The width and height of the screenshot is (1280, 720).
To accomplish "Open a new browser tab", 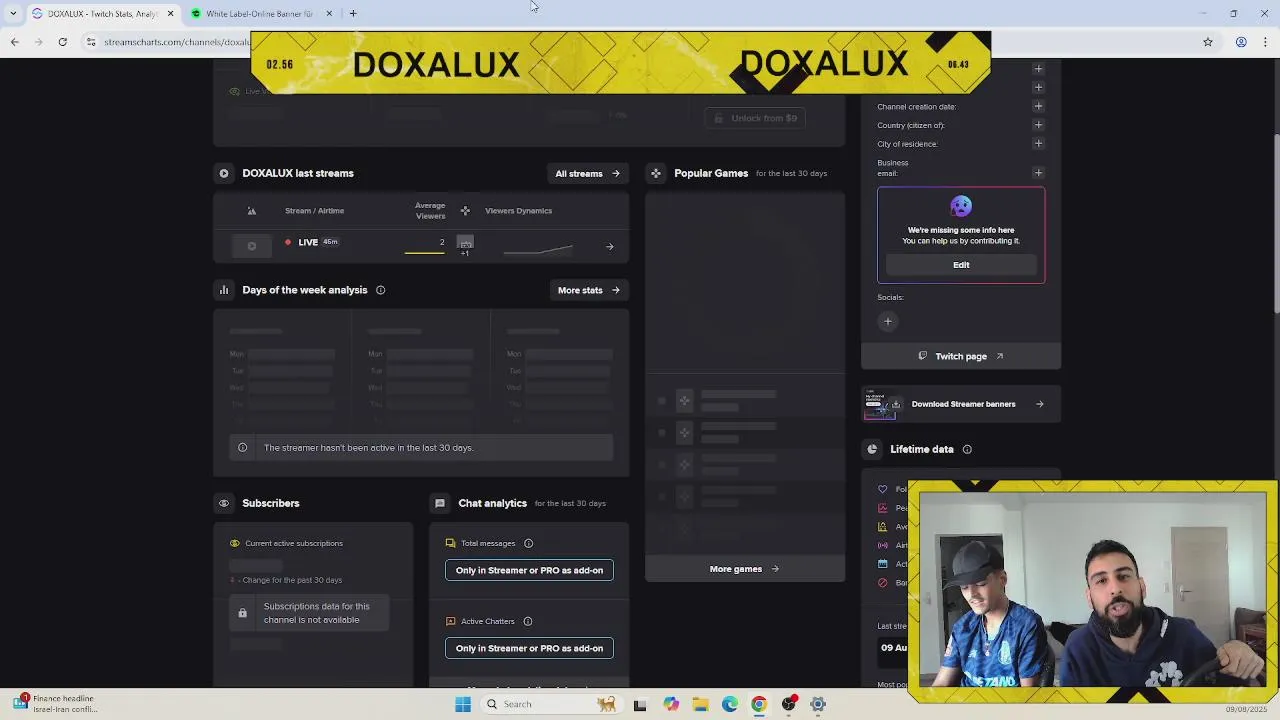I will coord(353,14).
